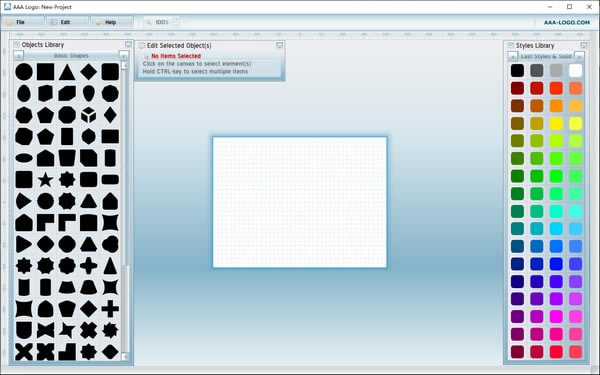Collapse the Objects Library panel
The height and width of the screenshot is (375, 600).
pos(128,44)
